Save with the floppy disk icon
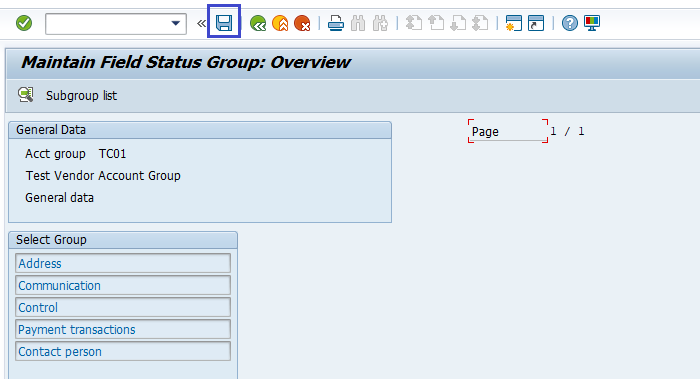 coord(224,23)
